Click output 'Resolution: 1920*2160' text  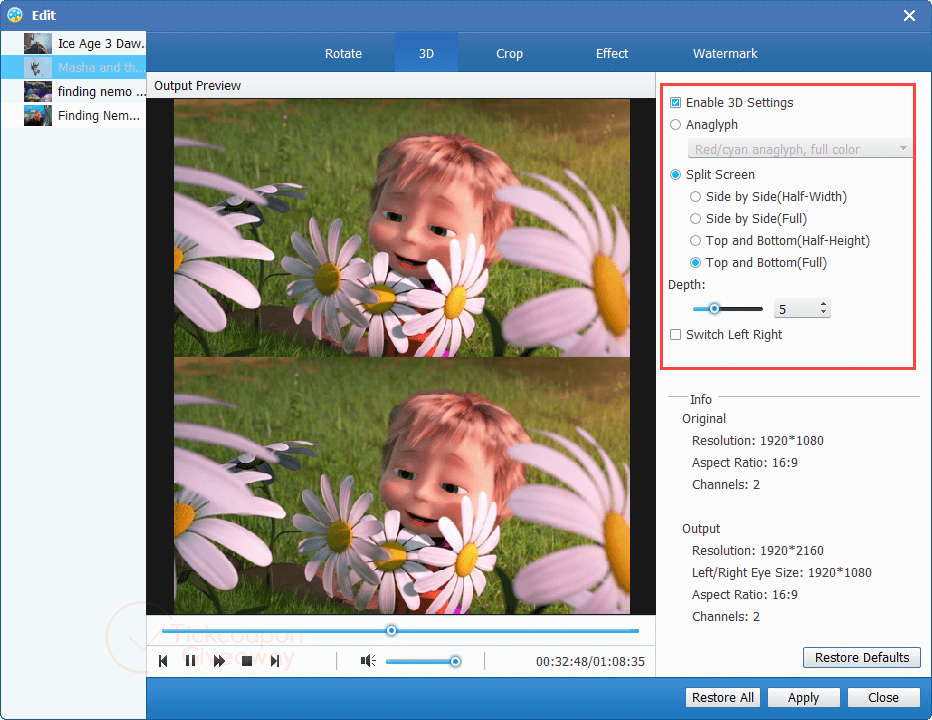coord(757,551)
